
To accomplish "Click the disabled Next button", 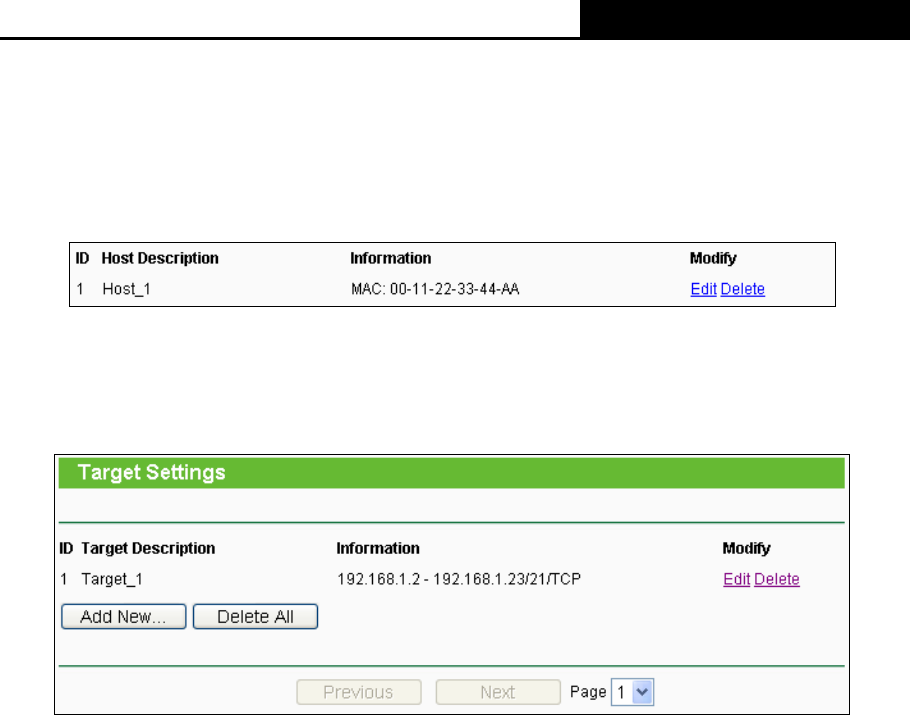I will point(498,692).
